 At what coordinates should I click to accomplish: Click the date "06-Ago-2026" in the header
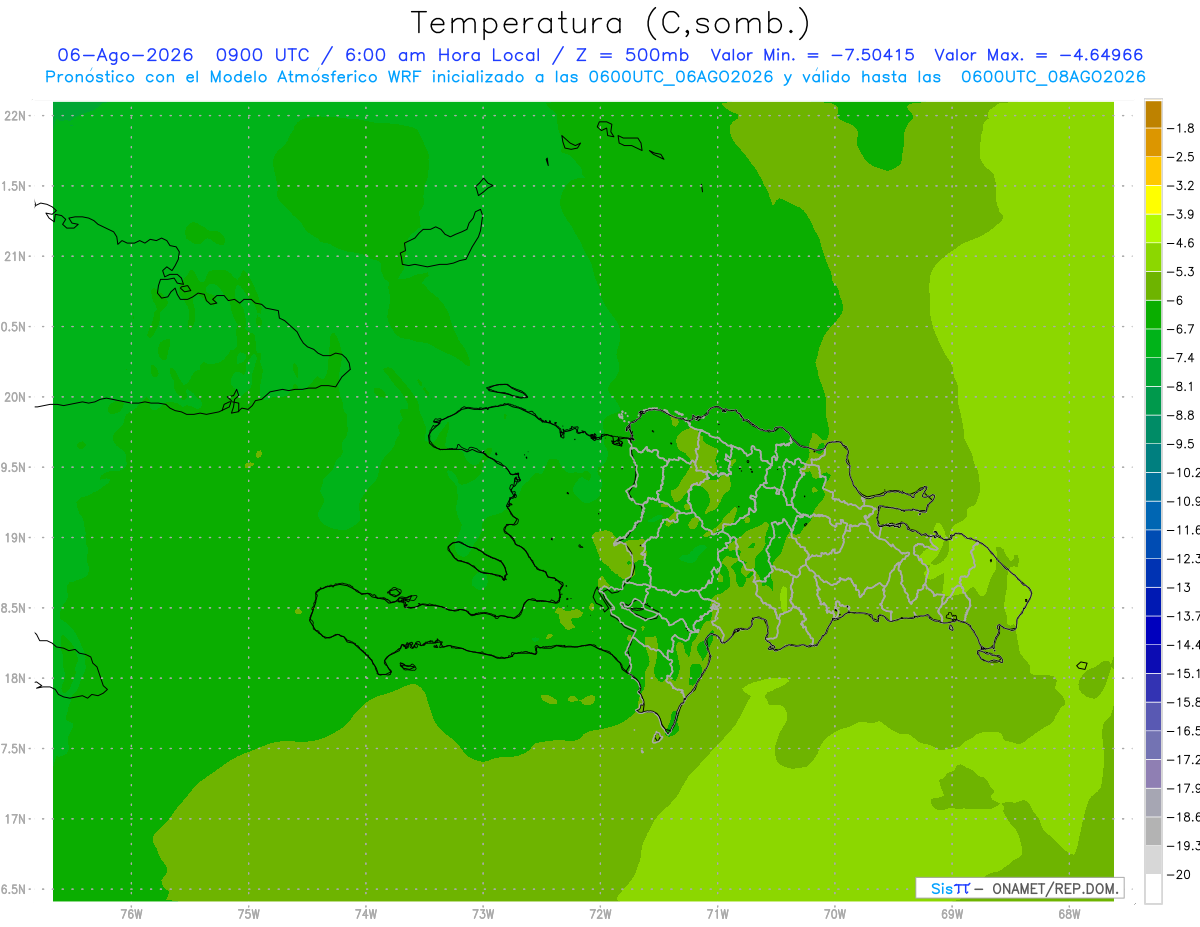click(x=125, y=56)
